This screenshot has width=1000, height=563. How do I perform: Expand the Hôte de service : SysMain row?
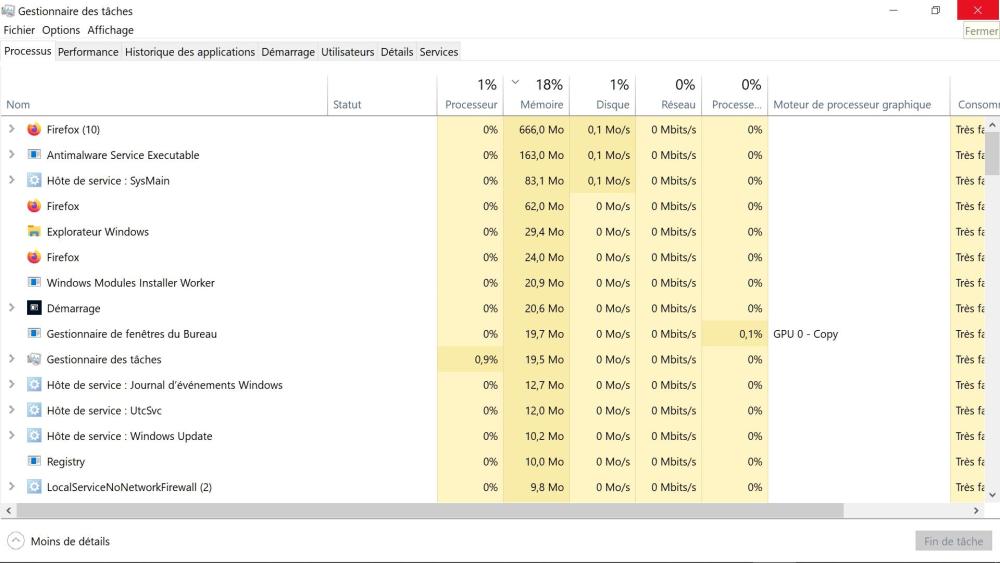pyautogui.click(x=12, y=180)
